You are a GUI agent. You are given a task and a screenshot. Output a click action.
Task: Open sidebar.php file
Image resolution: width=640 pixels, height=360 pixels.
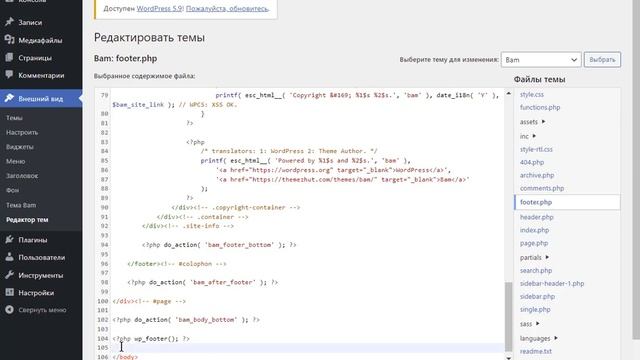click(537, 296)
